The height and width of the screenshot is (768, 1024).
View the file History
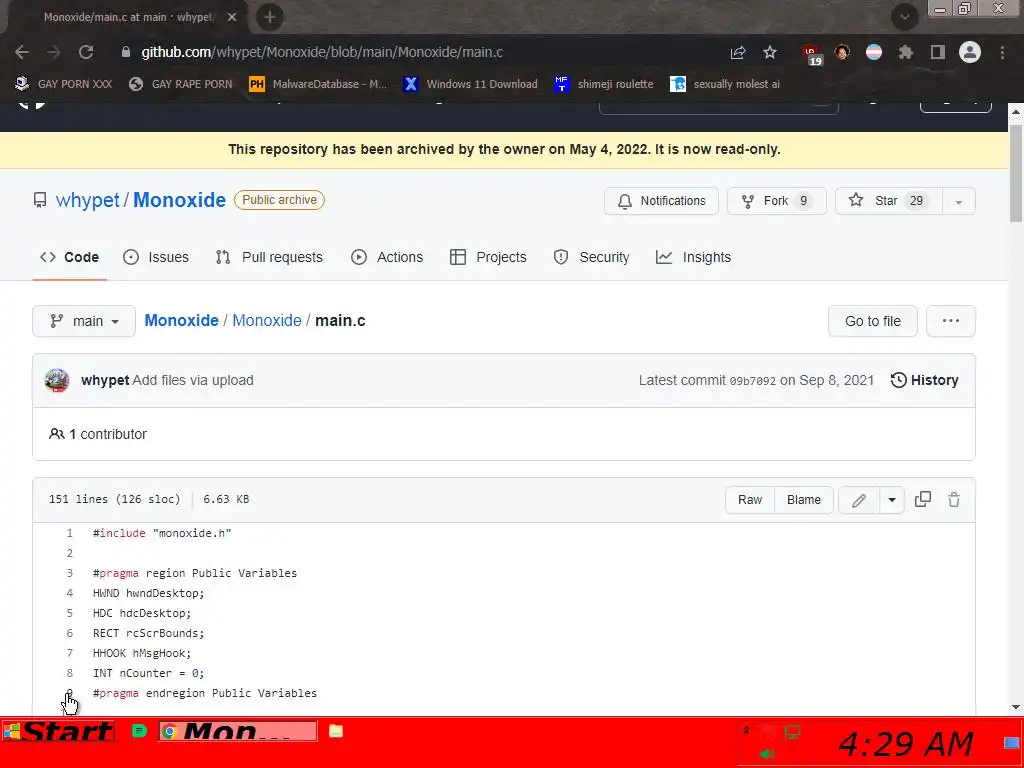pyautogui.click(x=925, y=380)
